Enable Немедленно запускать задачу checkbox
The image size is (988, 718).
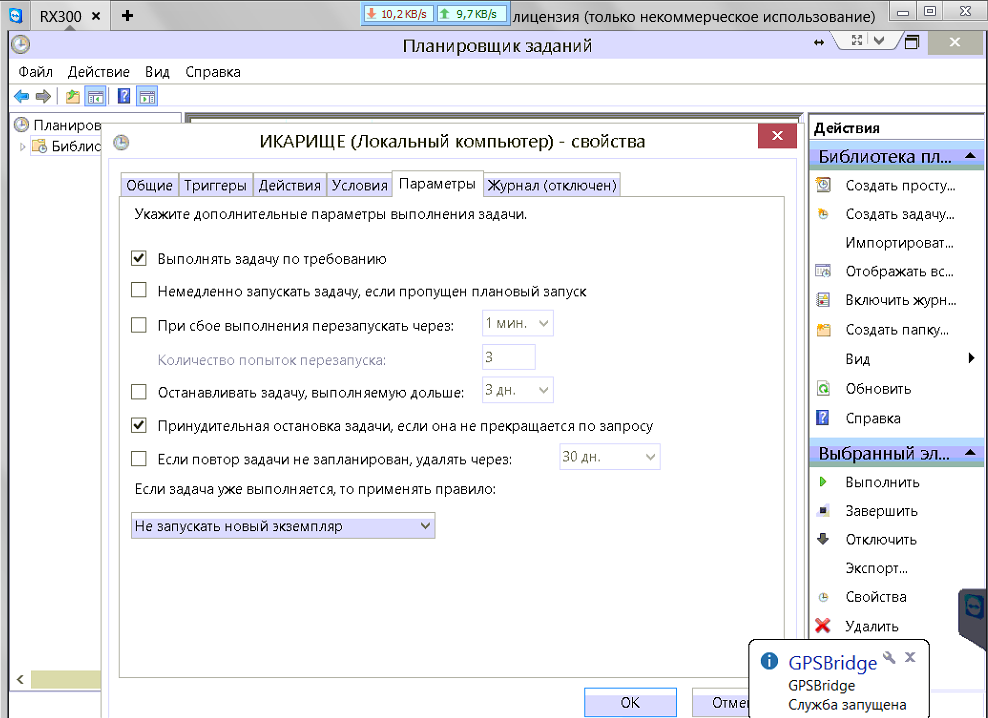[x=139, y=291]
